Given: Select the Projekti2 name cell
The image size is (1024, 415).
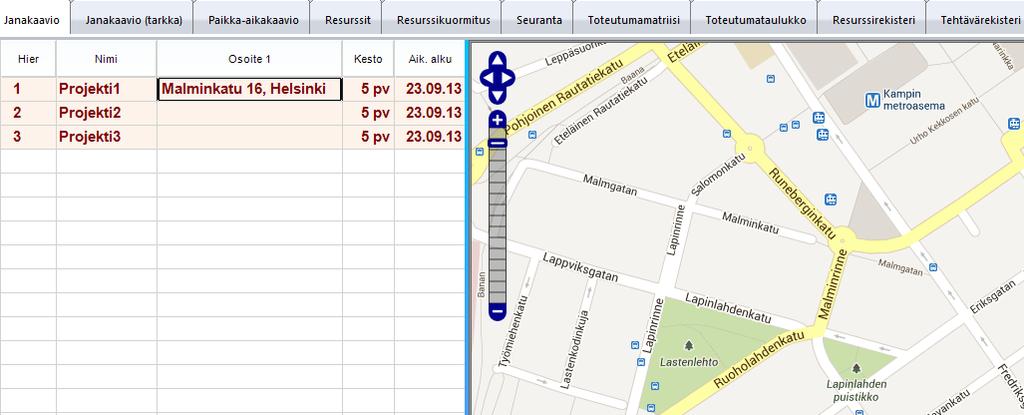Looking at the screenshot, I should [106, 113].
